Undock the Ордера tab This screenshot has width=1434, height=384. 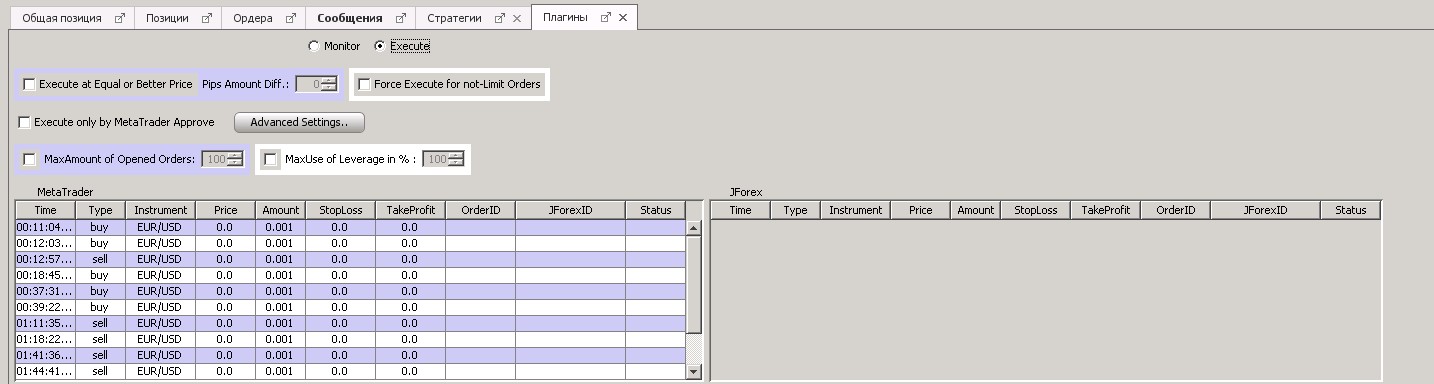click(290, 18)
